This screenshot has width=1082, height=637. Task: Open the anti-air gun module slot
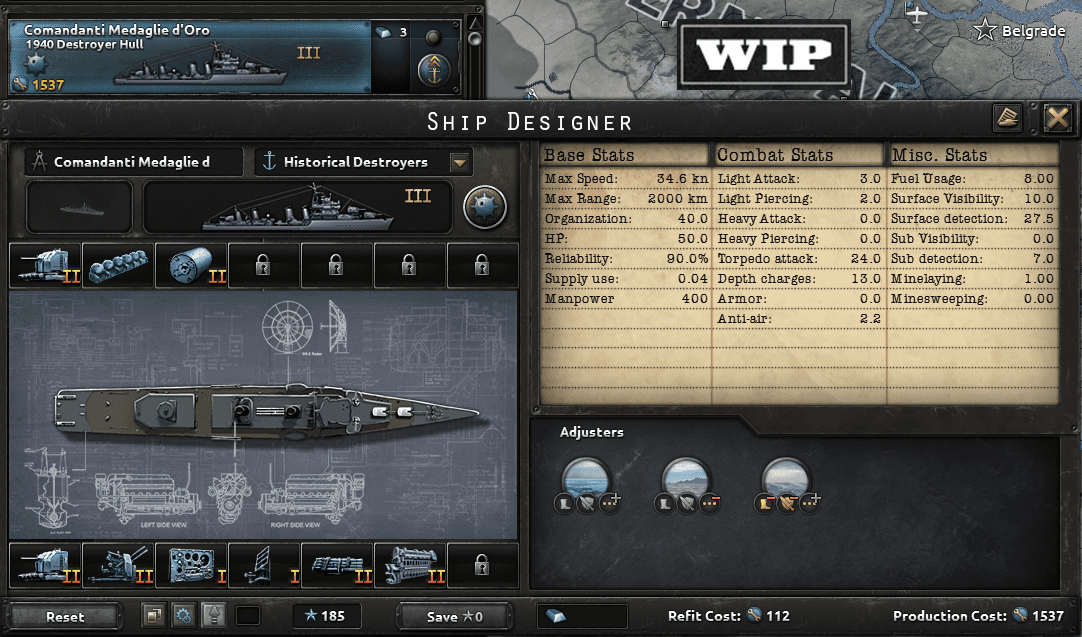pyautogui.click(x=118, y=565)
